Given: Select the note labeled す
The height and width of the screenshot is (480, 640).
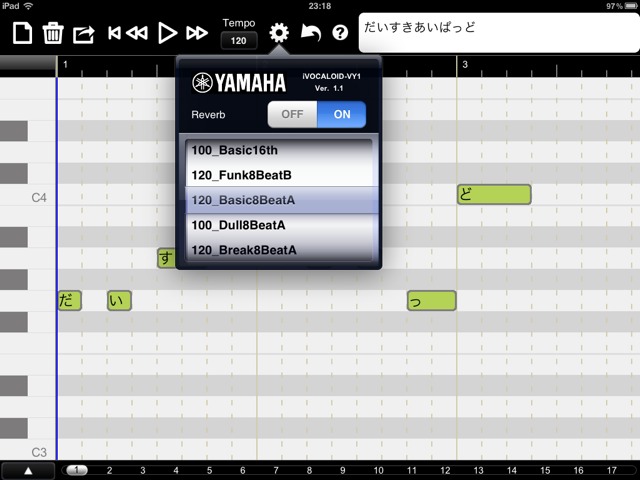Looking at the screenshot, I should click(x=167, y=258).
